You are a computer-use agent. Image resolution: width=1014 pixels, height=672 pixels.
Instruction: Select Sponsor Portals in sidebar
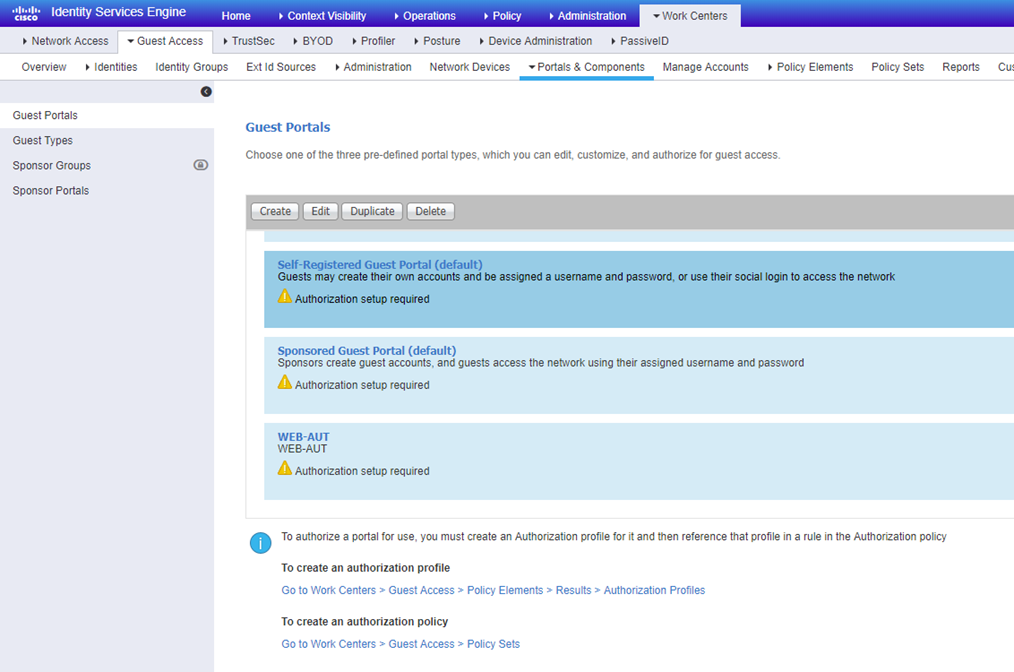107,191
